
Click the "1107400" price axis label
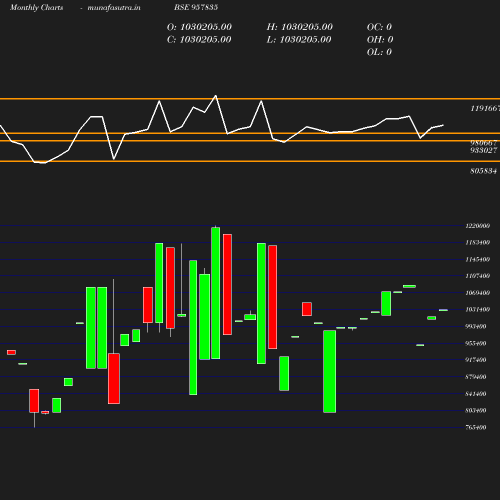pyautogui.click(x=478, y=276)
